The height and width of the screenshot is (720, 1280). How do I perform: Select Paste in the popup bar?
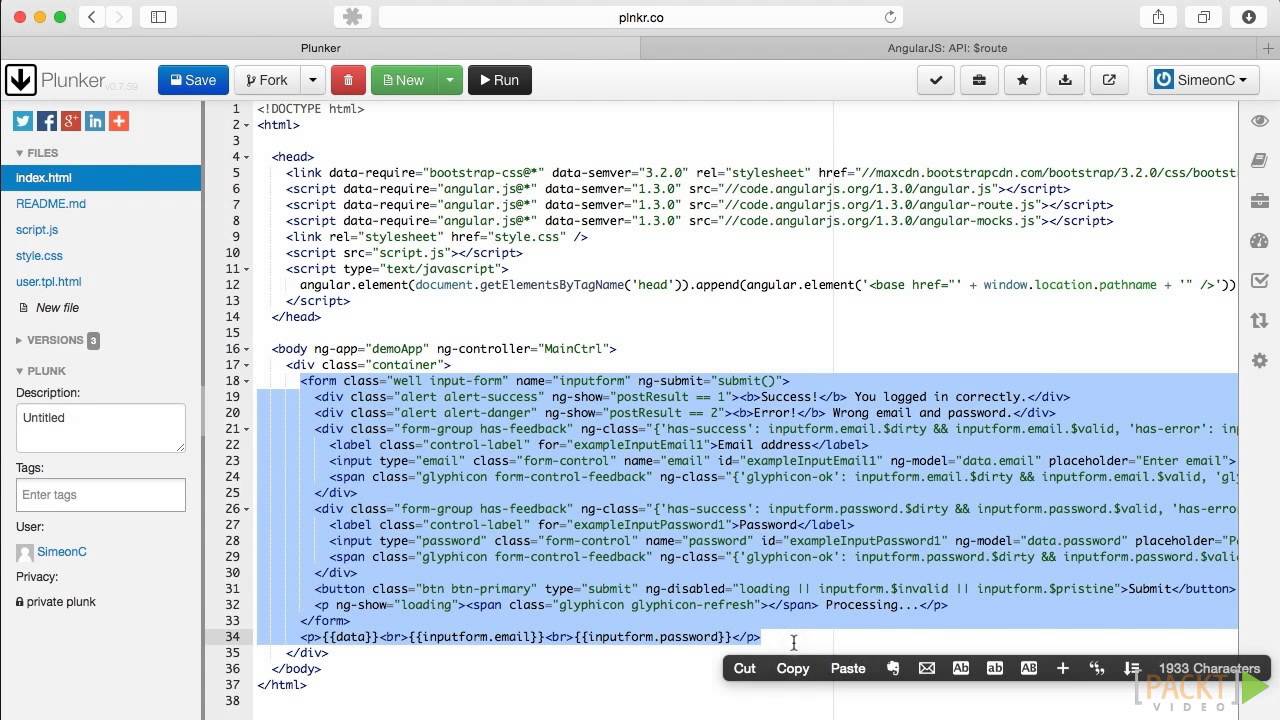pyautogui.click(x=848, y=668)
